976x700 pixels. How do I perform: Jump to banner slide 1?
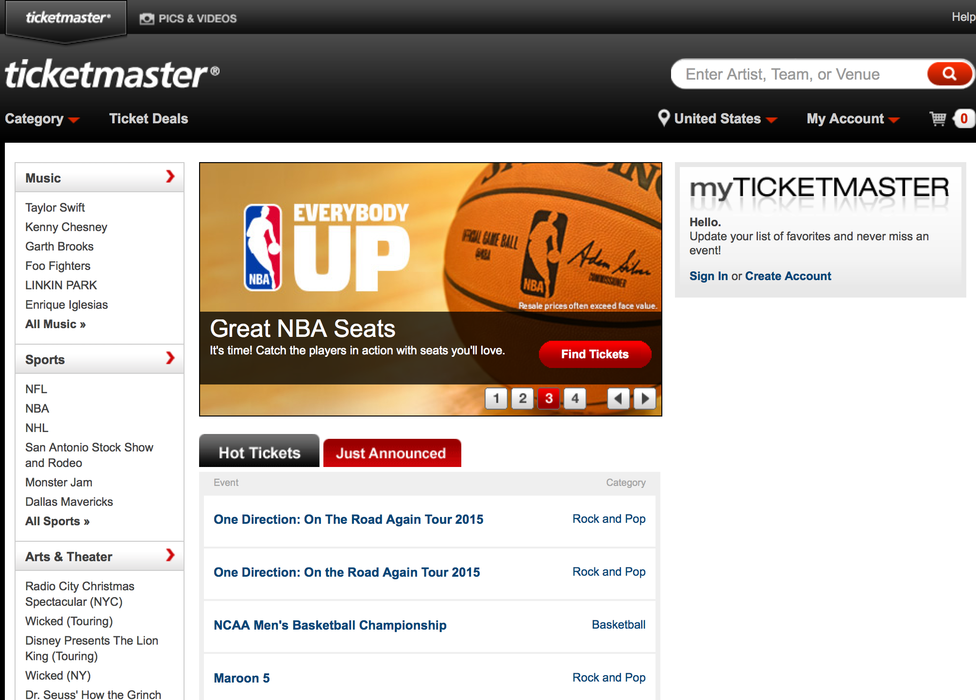pyautogui.click(x=496, y=399)
